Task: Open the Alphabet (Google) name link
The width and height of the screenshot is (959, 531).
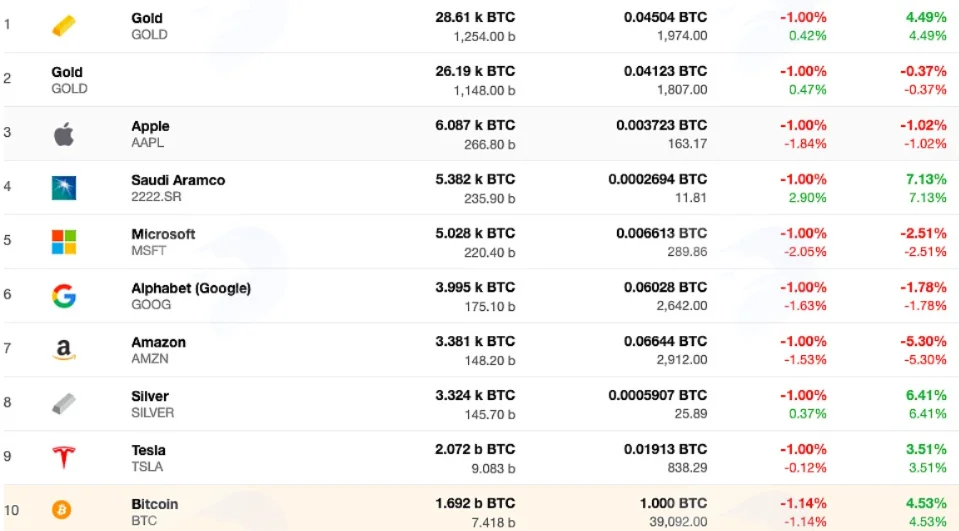Action: point(191,288)
